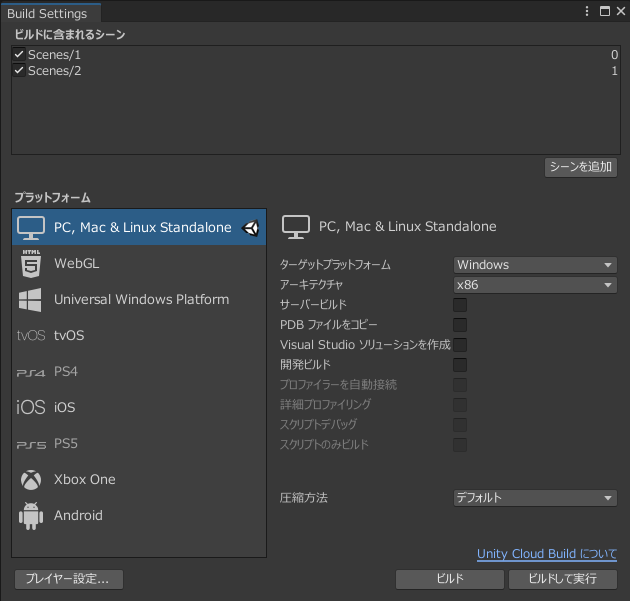Close the Build Settings window
Screen dimensions: 630x601
pos(621,11)
